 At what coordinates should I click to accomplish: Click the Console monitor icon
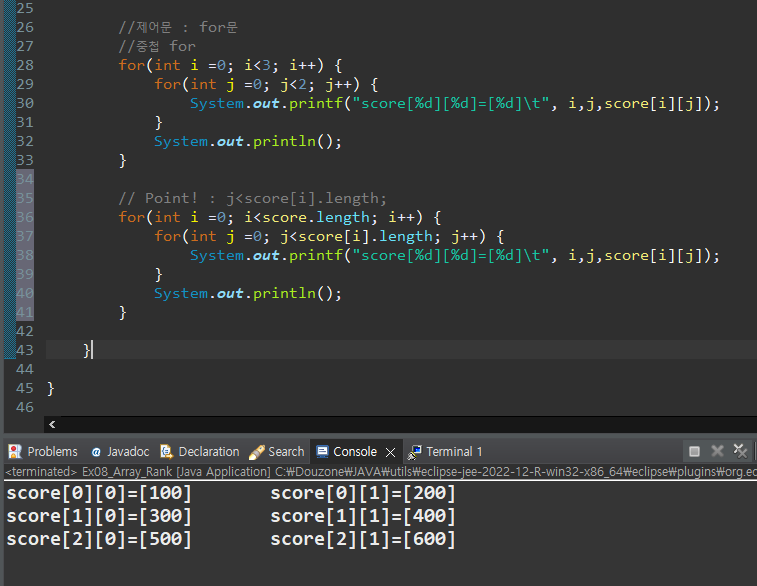322,451
